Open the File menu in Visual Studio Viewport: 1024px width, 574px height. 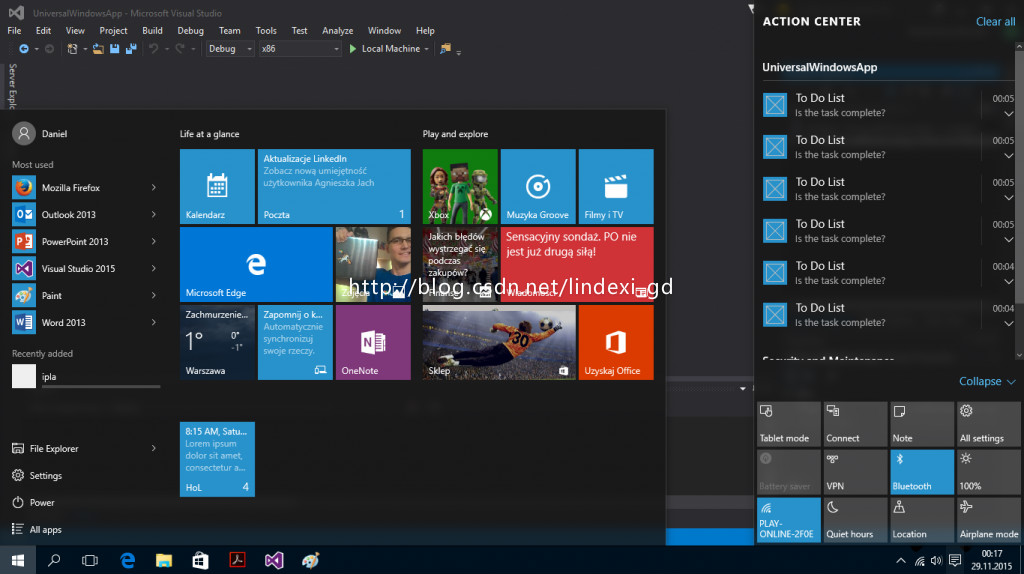(14, 31)
